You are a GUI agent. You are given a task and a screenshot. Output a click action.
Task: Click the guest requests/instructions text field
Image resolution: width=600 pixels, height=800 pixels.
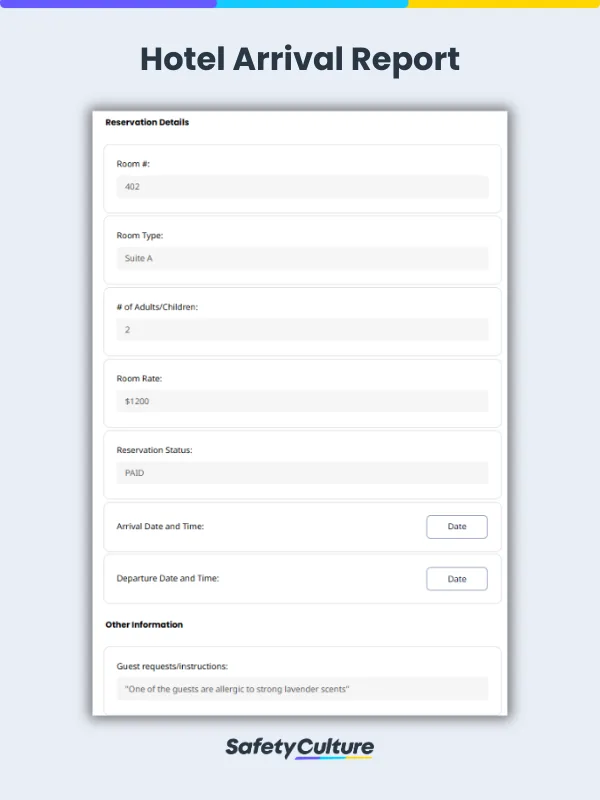pyautogui.click(x=300, y=689)
